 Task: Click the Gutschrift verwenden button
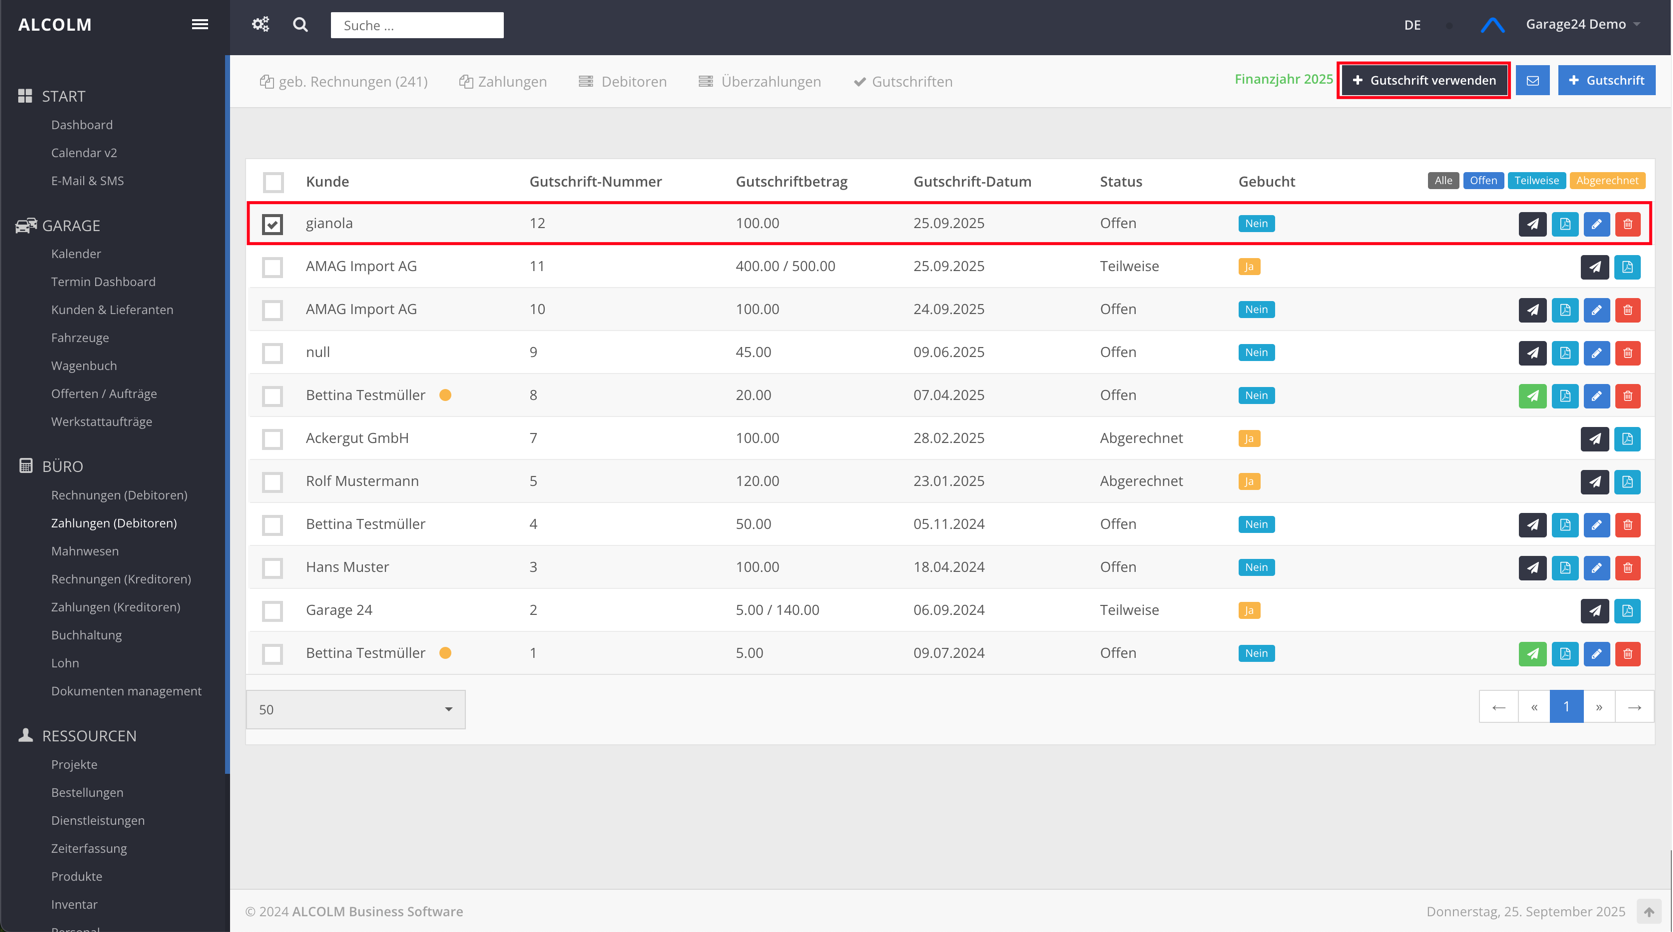pyautogui.click(x=1424, y=80)
